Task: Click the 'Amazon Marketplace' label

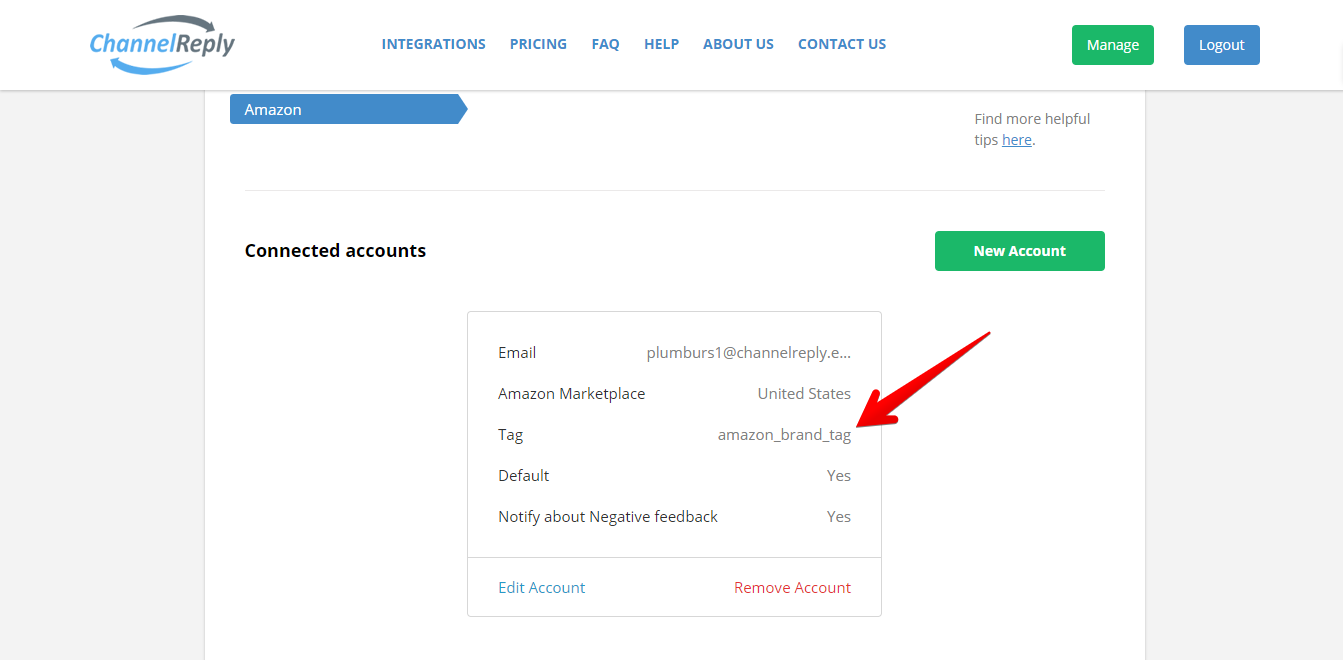Action: pyautogui.click(x=572, y=394)
